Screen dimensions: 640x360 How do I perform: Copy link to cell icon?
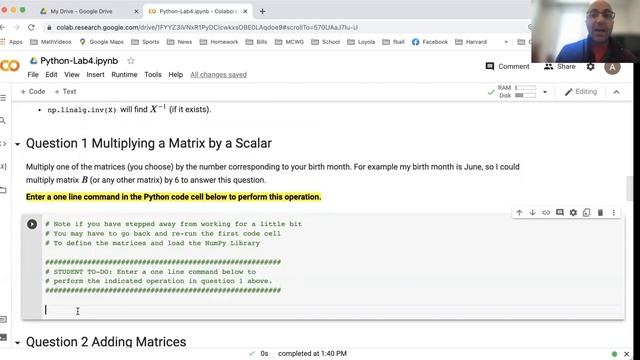coord(546,213)
